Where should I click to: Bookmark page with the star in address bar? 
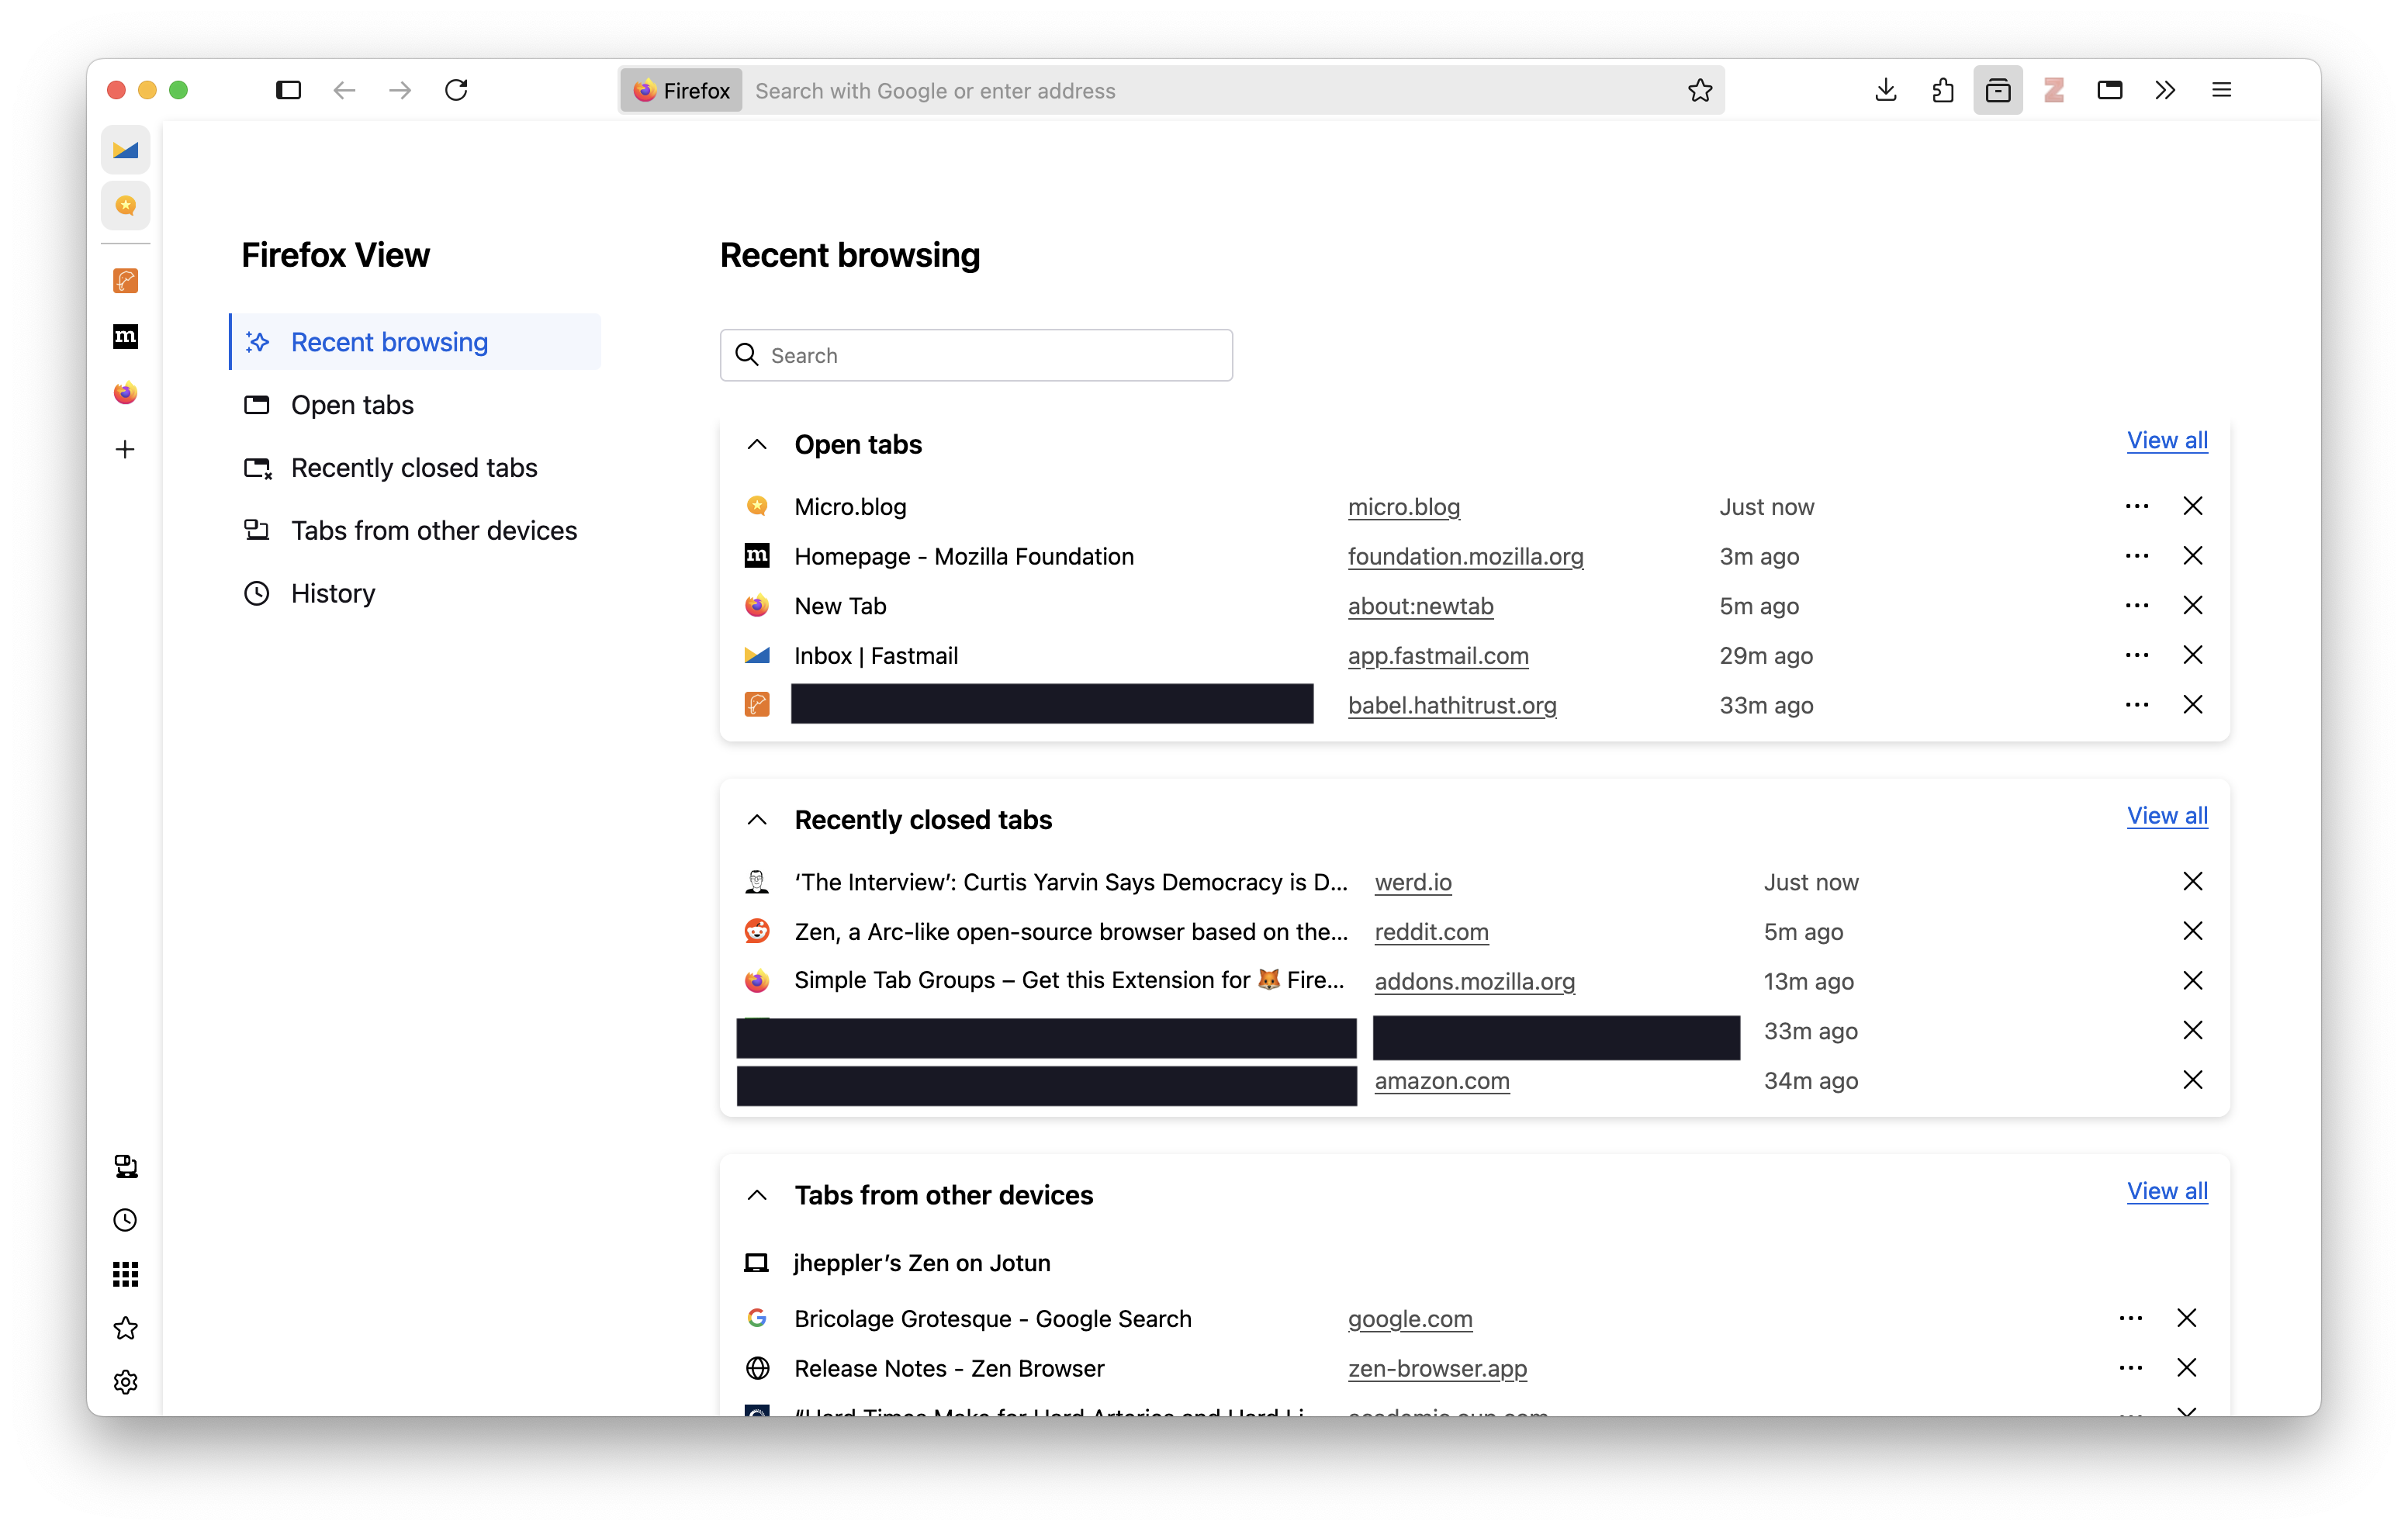click(1700, 91)
